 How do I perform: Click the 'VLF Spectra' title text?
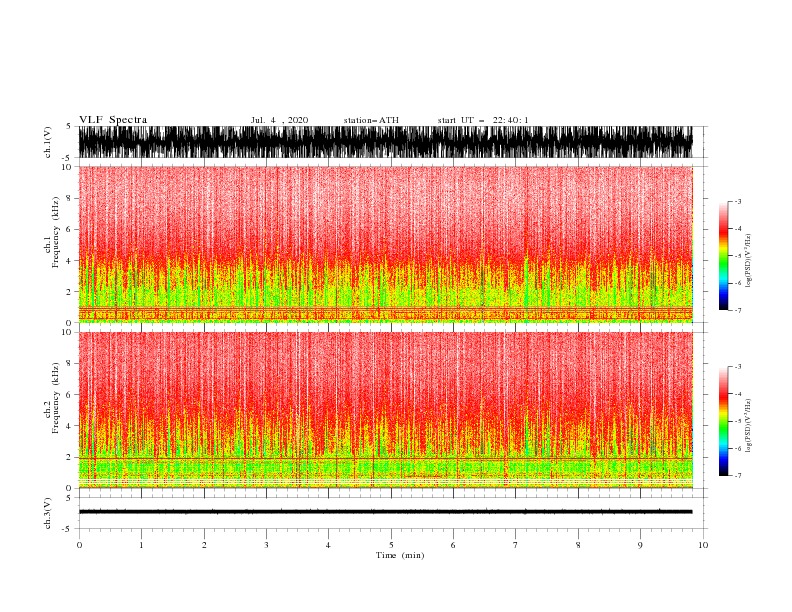click(x=113, y=120)
